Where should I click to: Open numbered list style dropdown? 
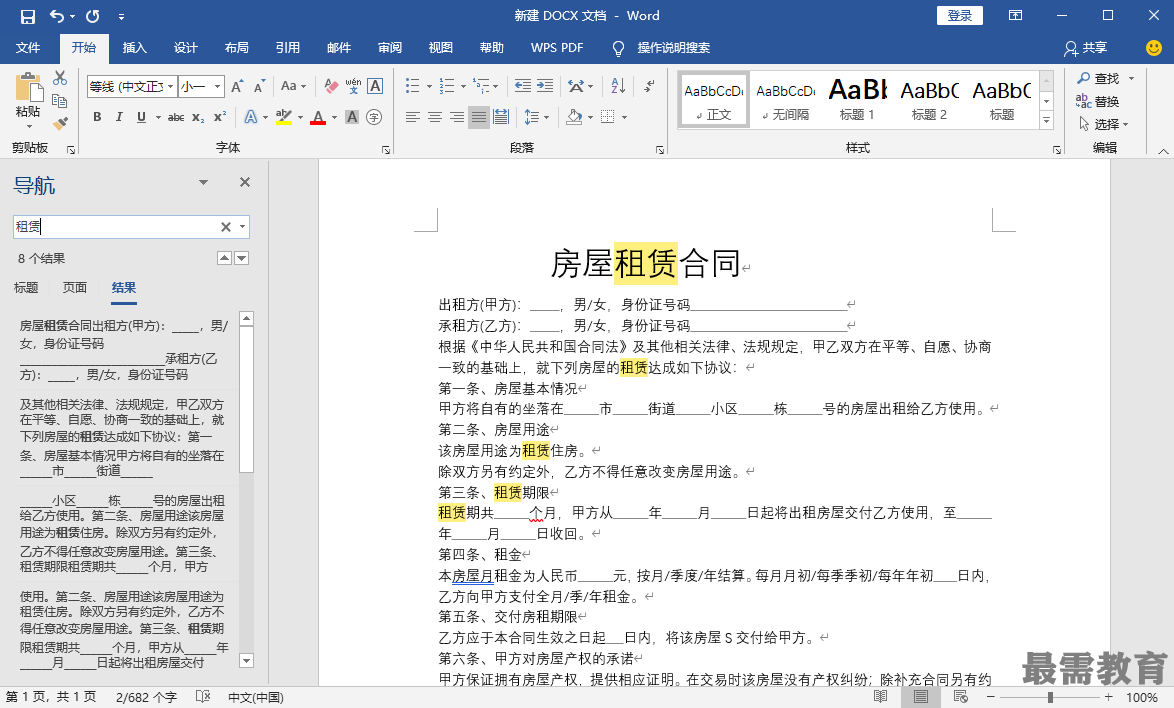[x=463, y=87]
